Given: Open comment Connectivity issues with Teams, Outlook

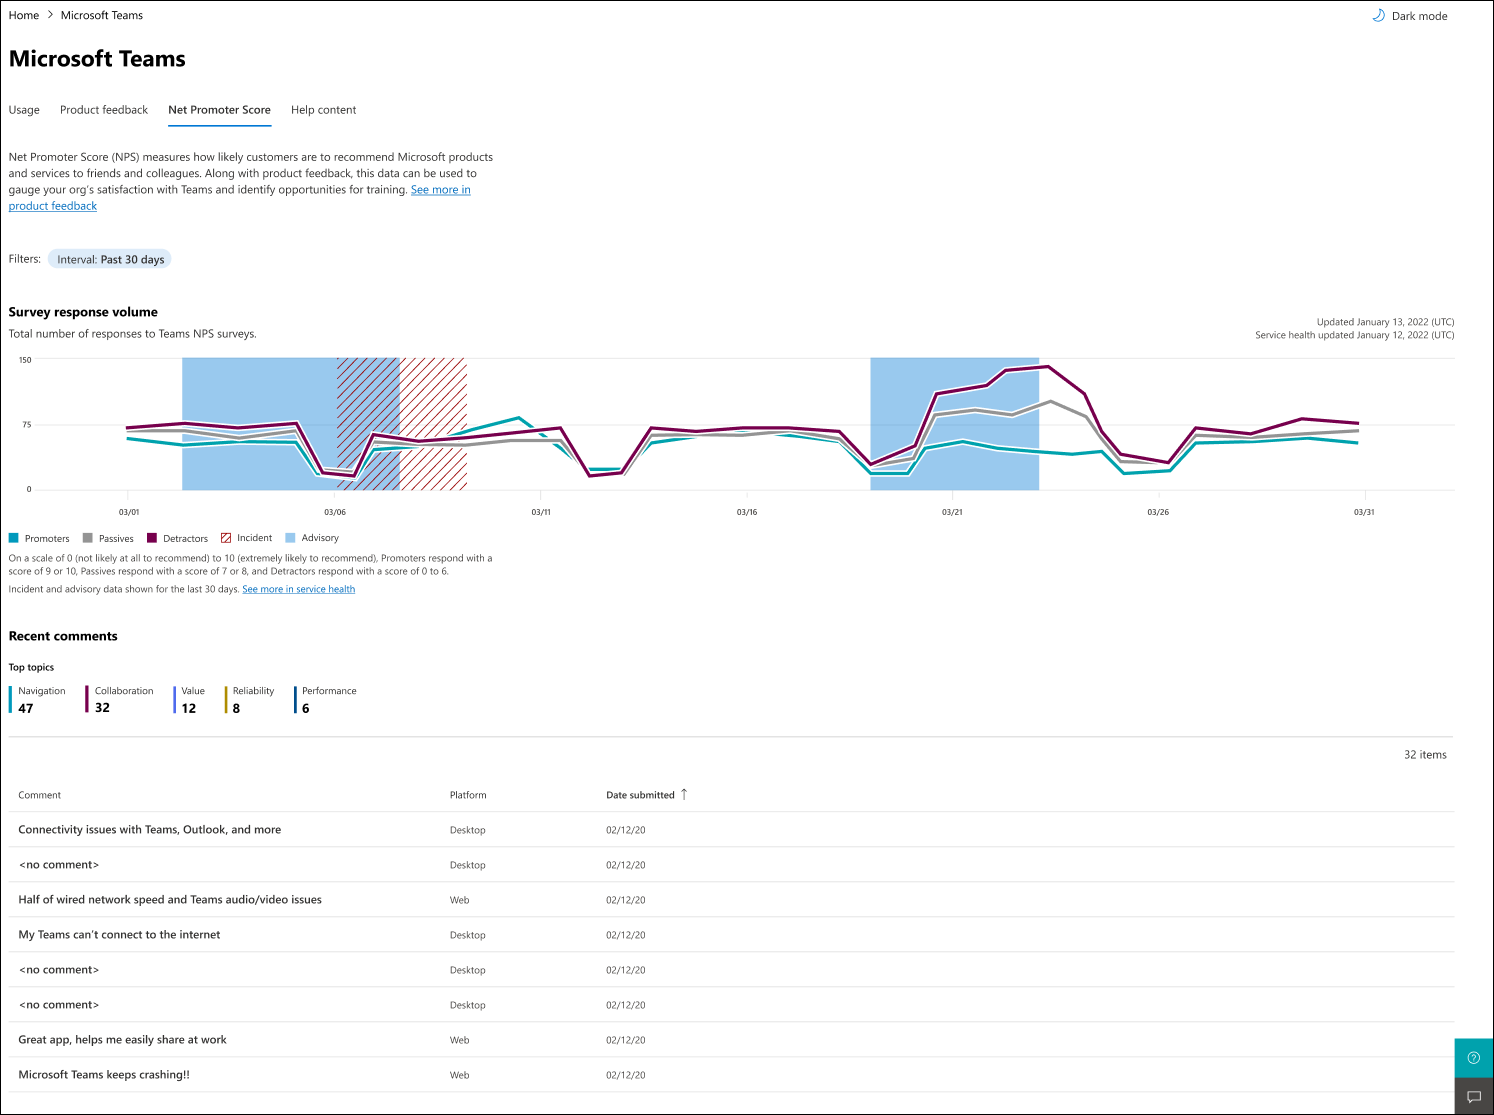Looking at the screenshot, I should click(150, 829).
